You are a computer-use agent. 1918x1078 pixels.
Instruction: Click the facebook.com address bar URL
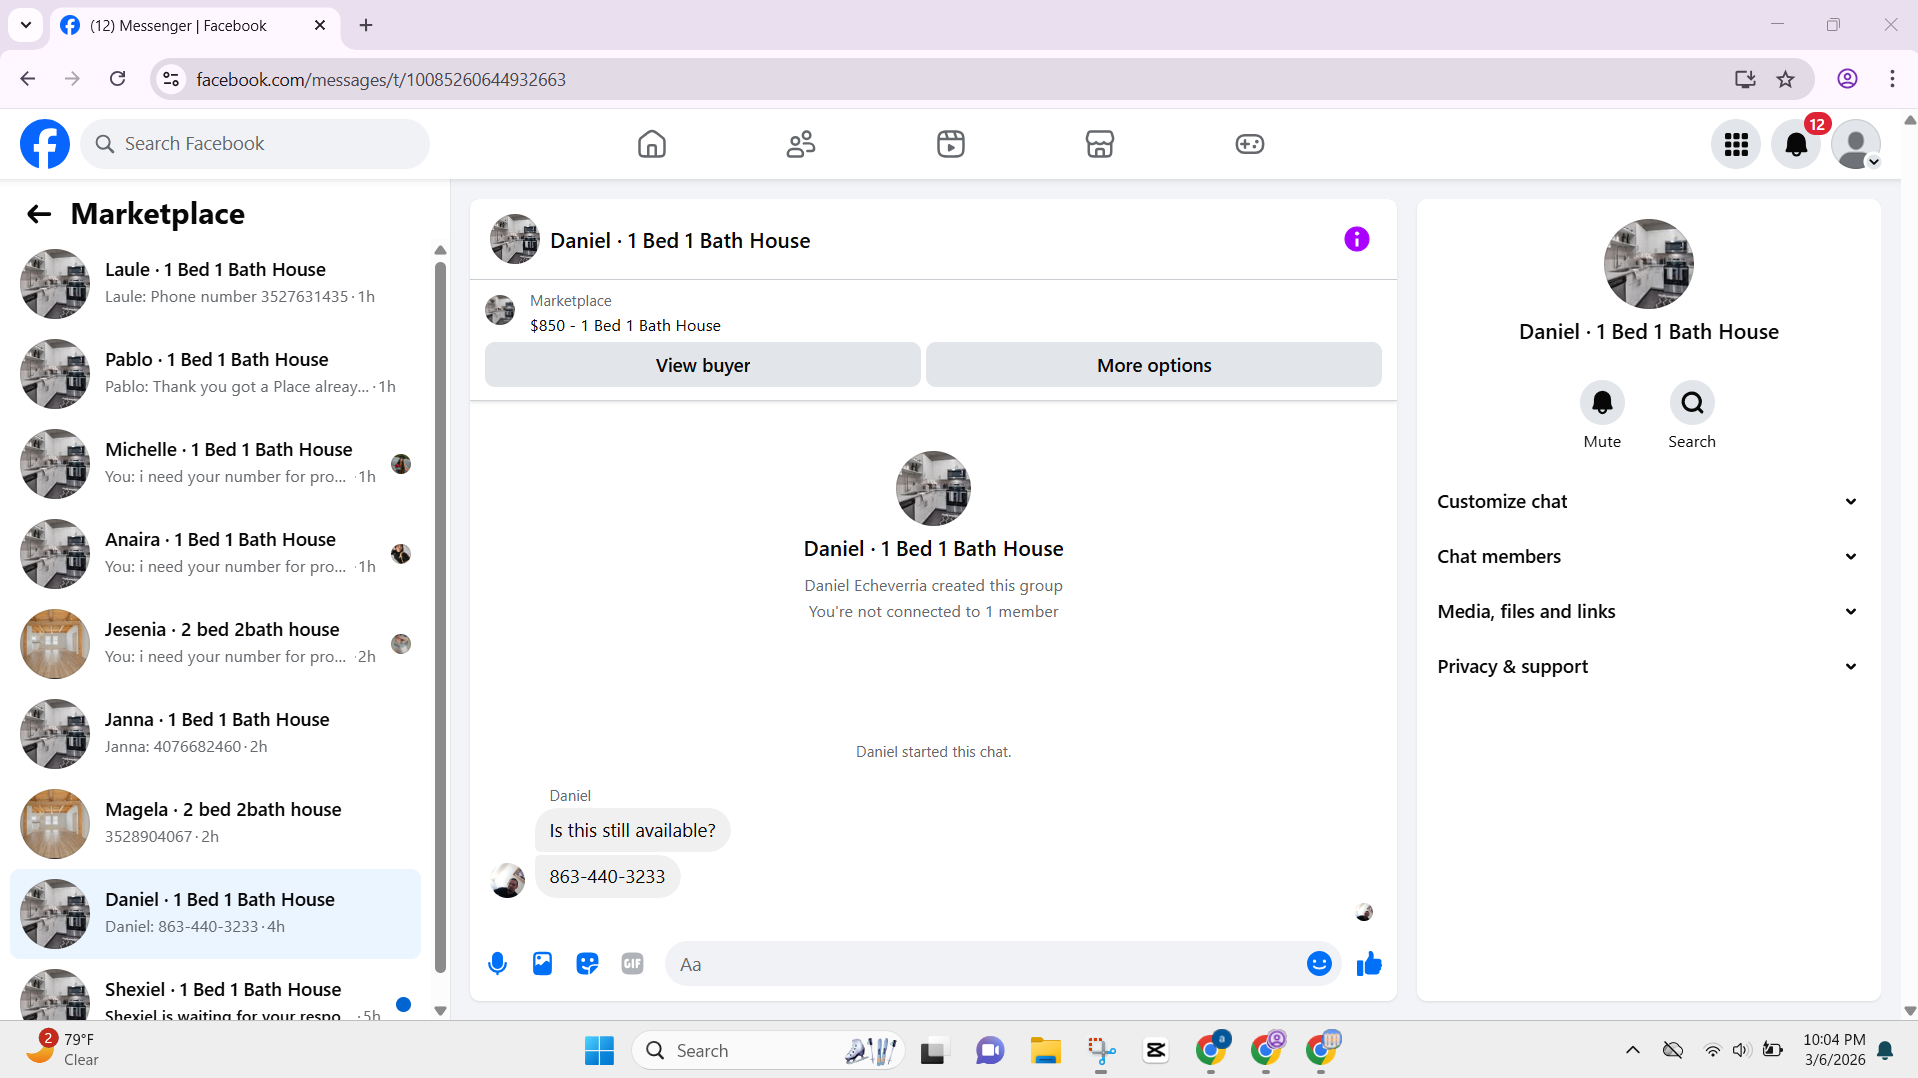coord(381,80)
